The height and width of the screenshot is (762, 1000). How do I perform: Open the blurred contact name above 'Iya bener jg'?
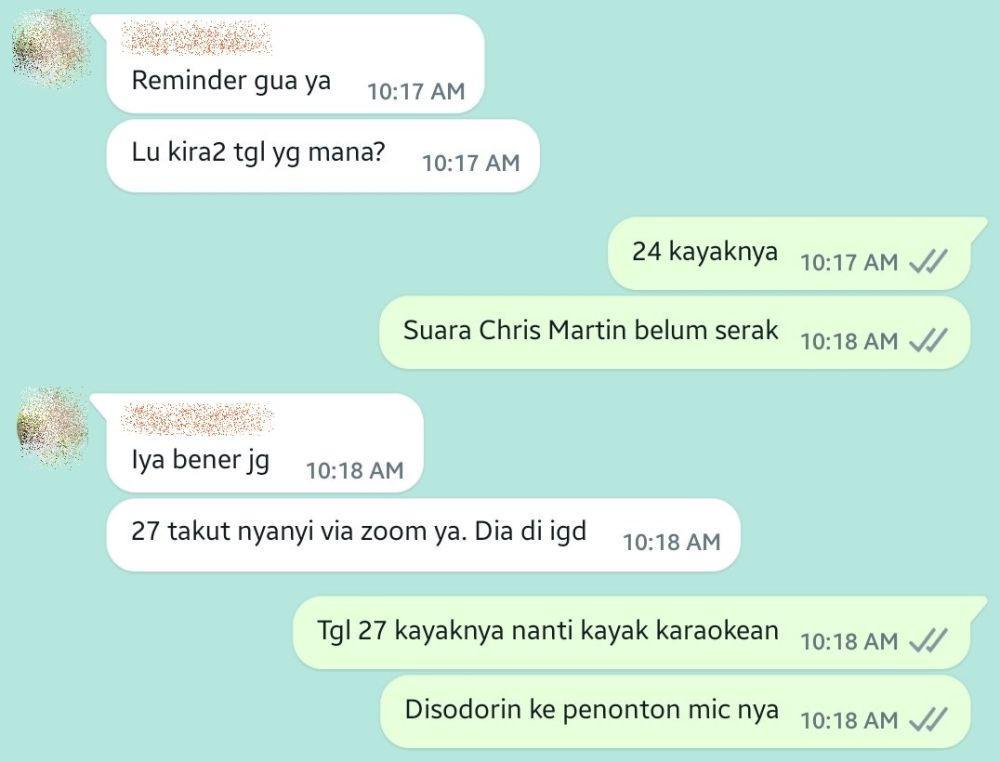[x=197, y=418]
